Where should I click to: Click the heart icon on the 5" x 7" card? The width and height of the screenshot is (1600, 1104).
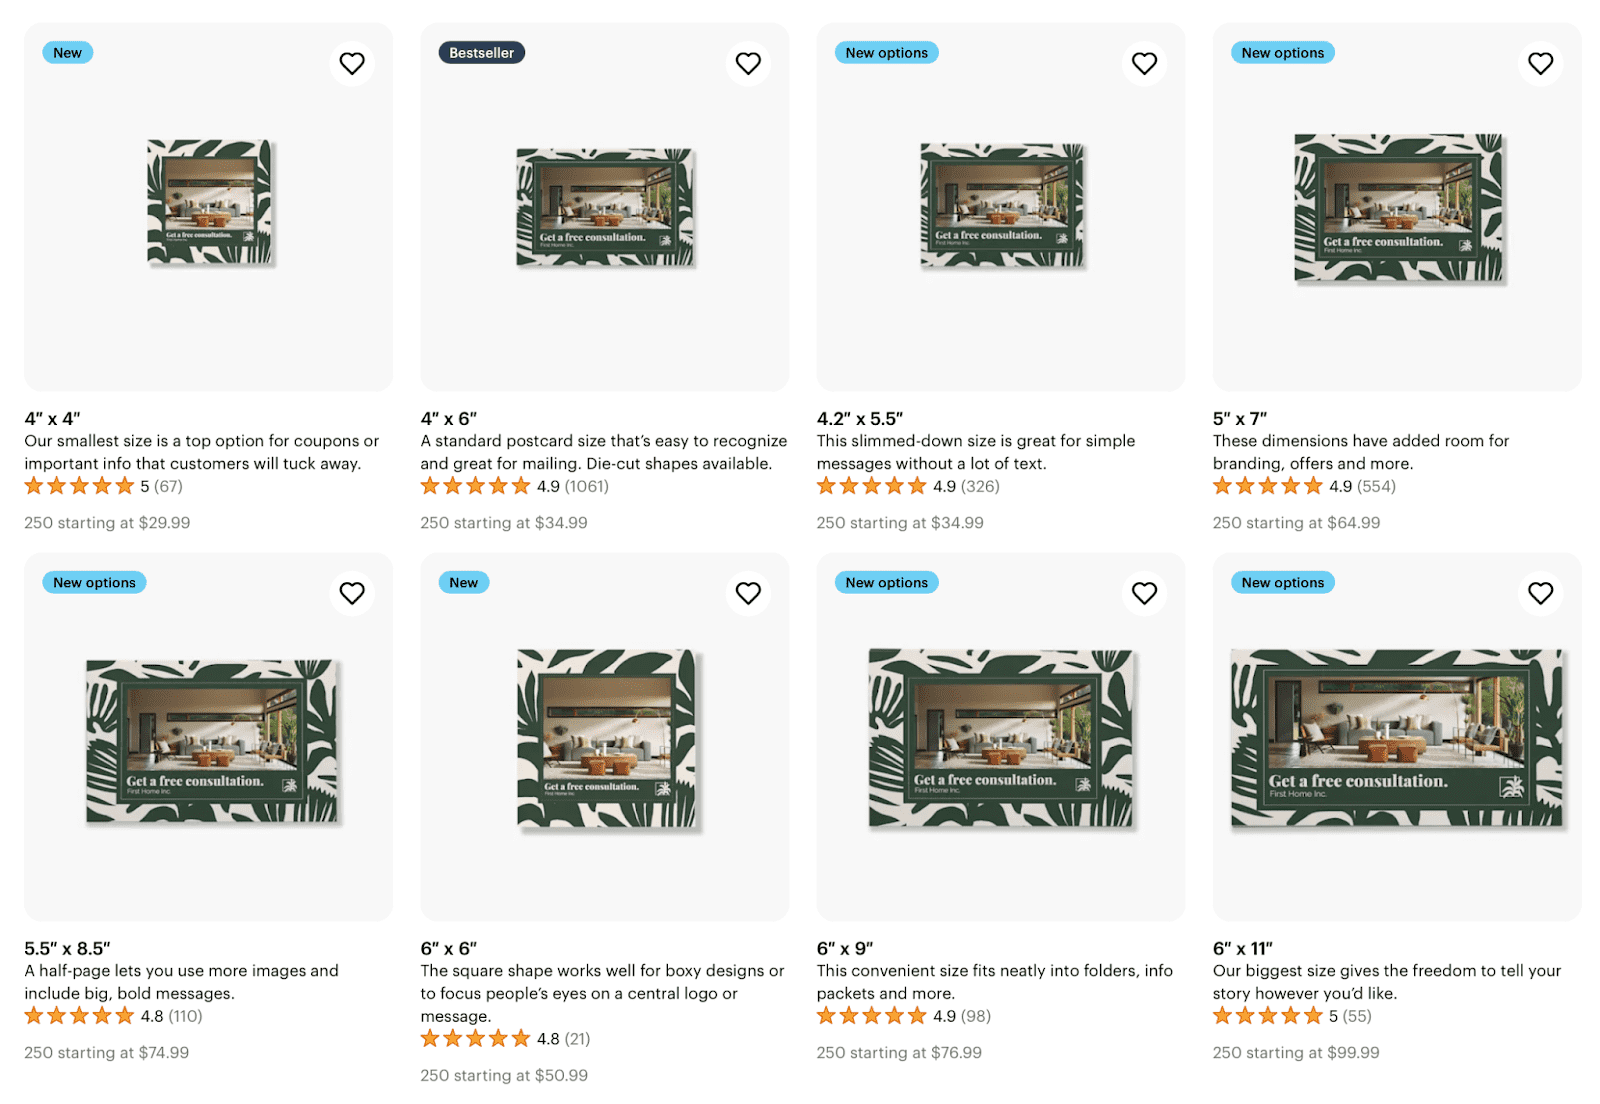pyautogui.click(x=1540, y=63)
